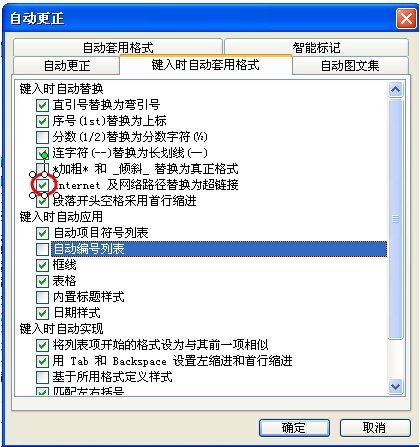Toggle 序号(1st)替换为上标 checkbox
The image size is (420, 447).
42,121
